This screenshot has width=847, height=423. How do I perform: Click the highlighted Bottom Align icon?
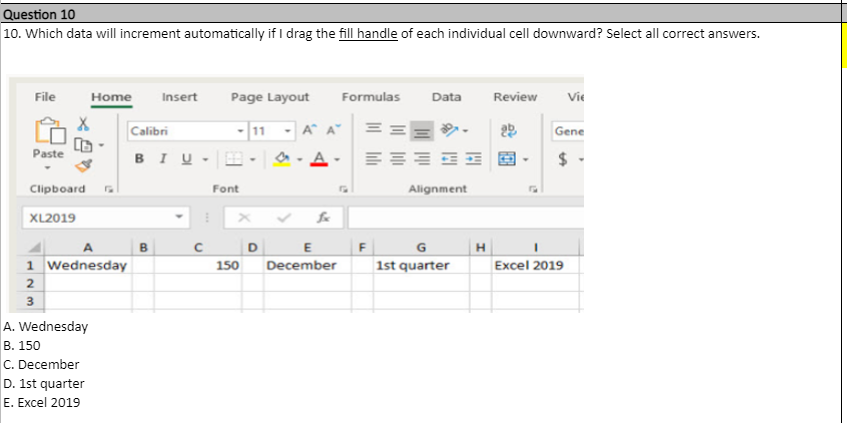coord(422,131)
